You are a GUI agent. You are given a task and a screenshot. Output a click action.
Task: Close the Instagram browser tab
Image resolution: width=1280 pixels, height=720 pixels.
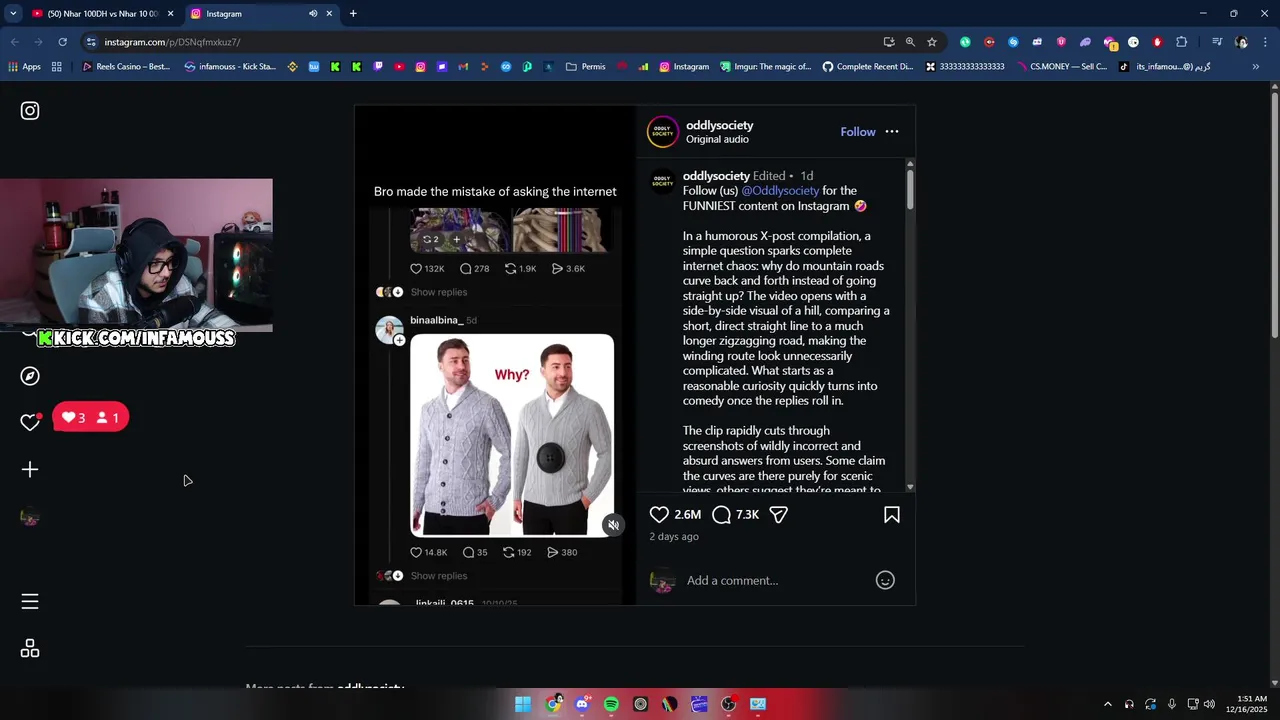coord(329,14)
